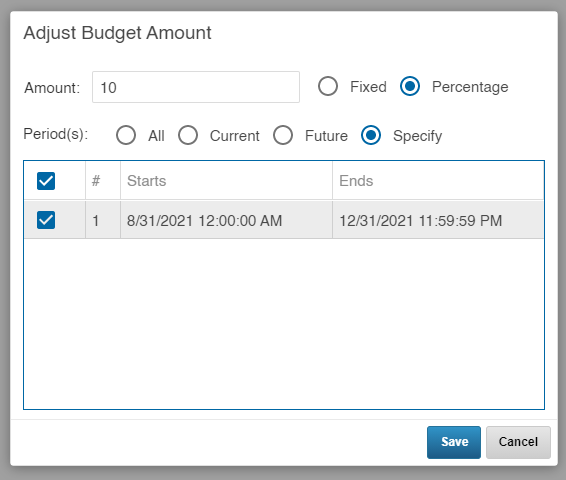
Task: Select the 12/31/2021 11:59:59 PM end cell
Action: [438, 220]
